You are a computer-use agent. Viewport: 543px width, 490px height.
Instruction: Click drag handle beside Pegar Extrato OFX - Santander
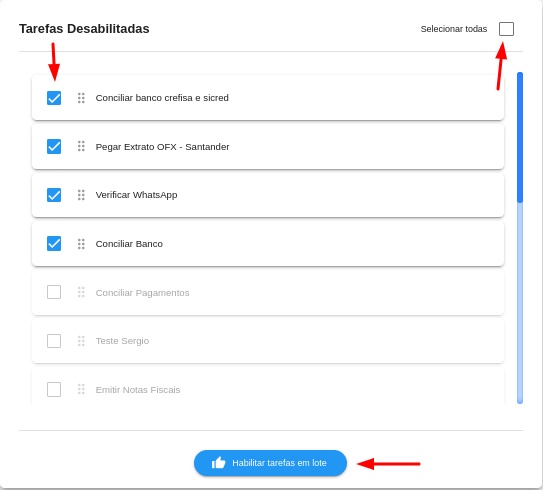coord(81,146)
